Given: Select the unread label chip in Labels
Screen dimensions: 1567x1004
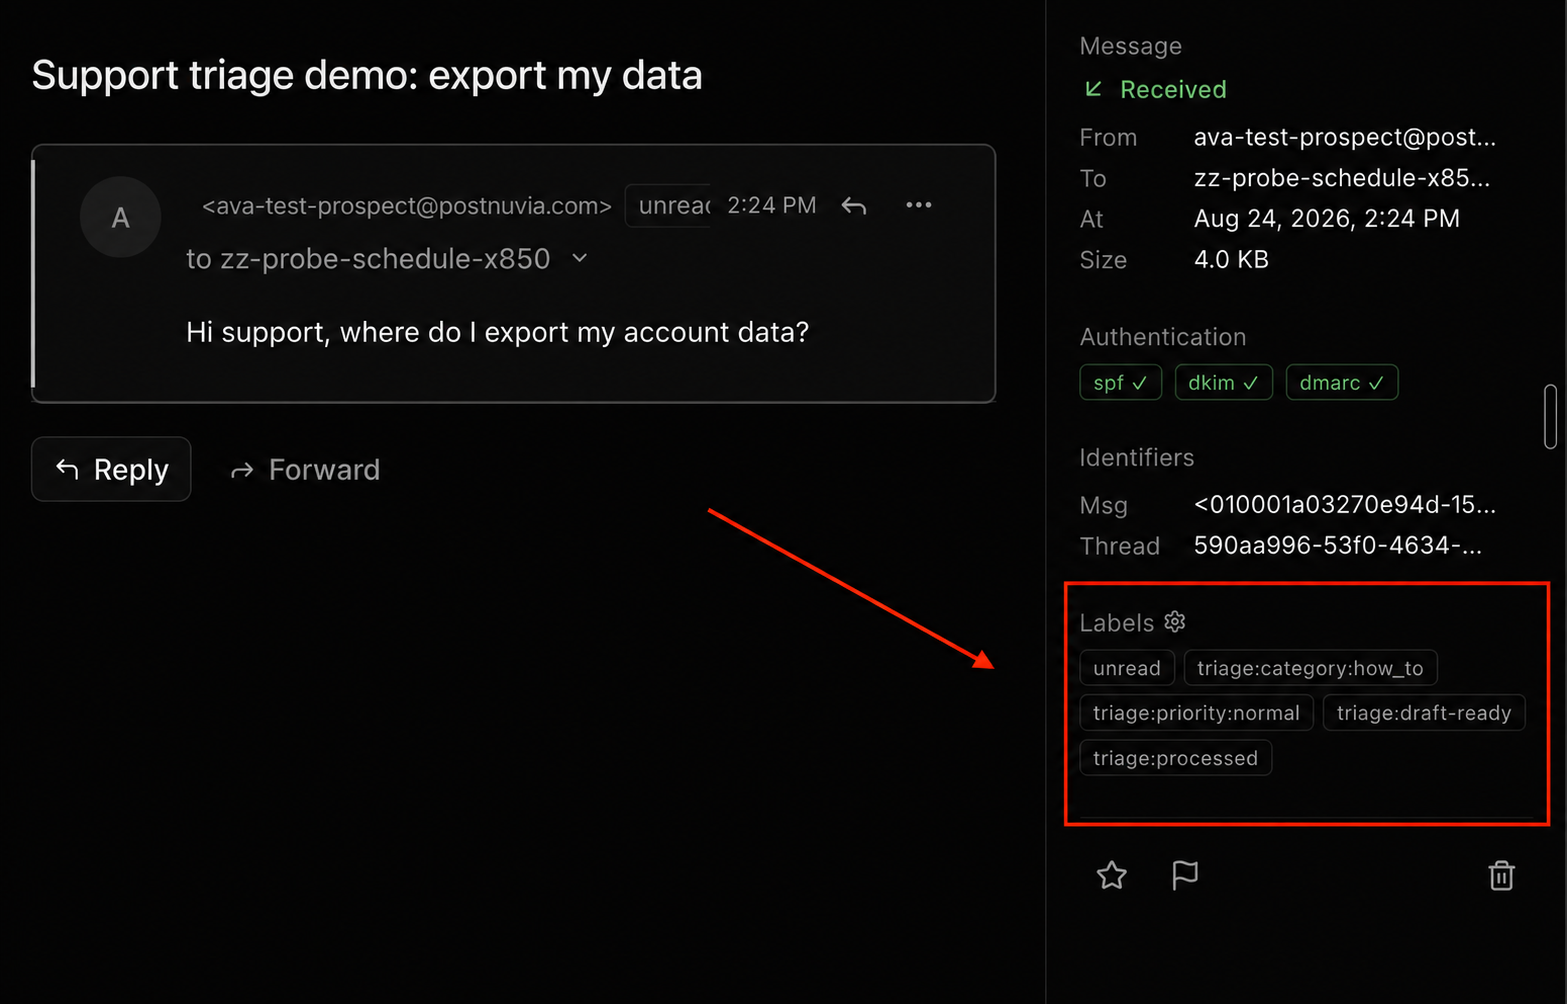Looking at the screenshot, I should pyautogui.click(x=1127, y=668).
